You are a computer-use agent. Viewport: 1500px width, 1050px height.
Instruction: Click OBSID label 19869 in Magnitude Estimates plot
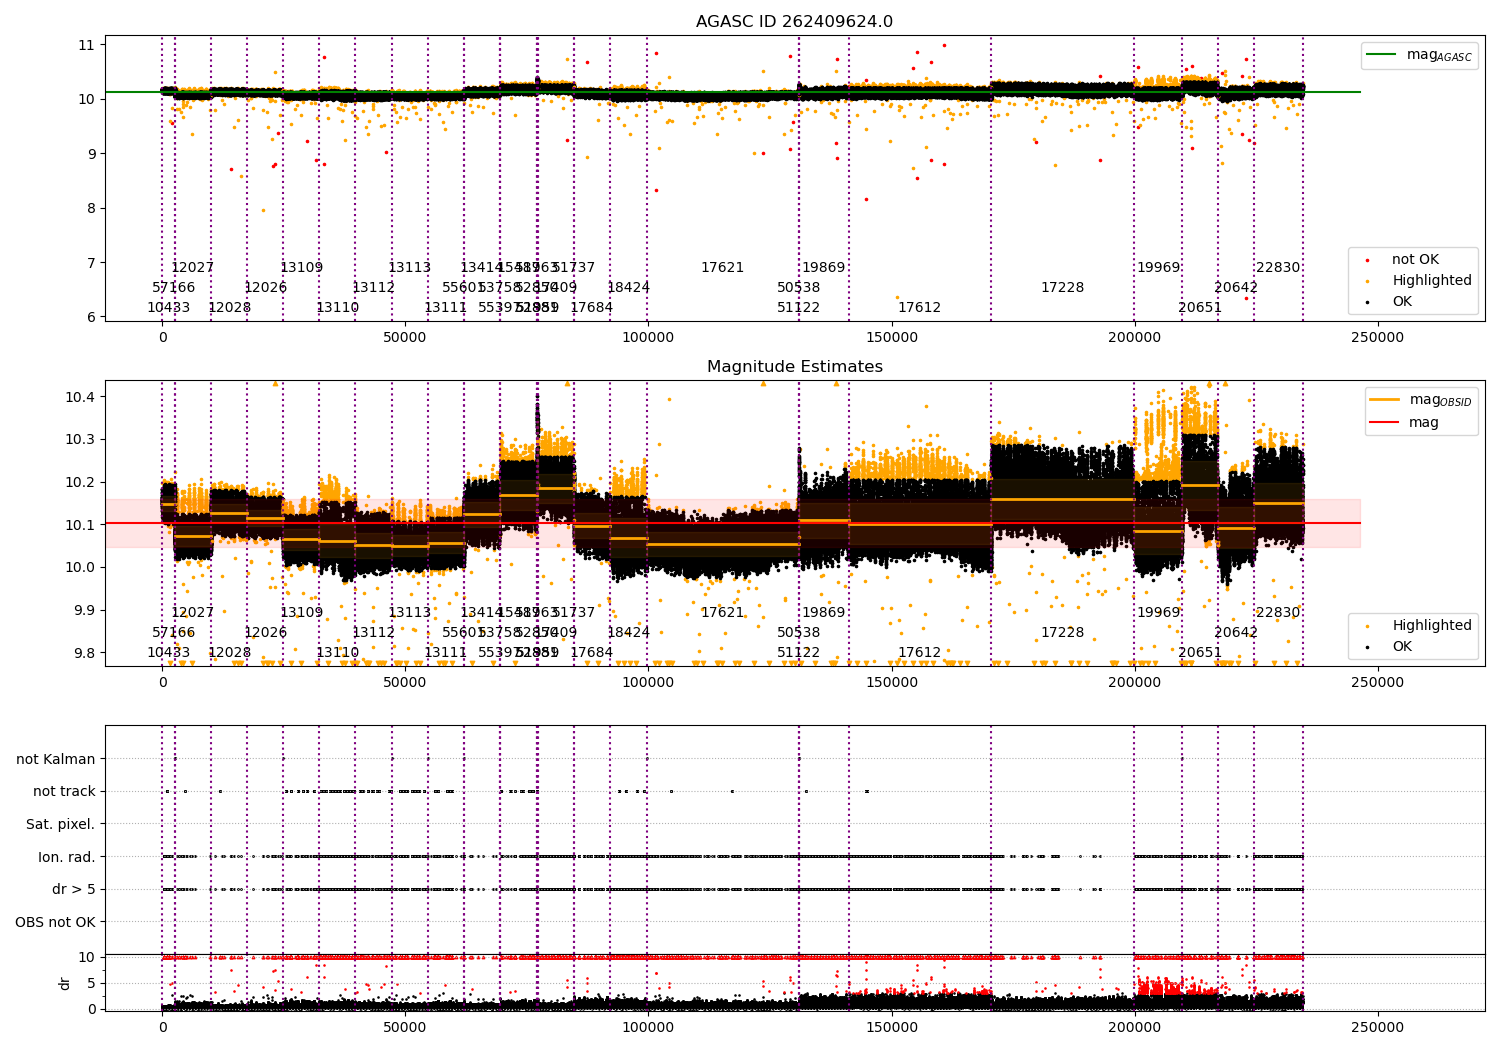pyautogui.click(x=823, y=613)
